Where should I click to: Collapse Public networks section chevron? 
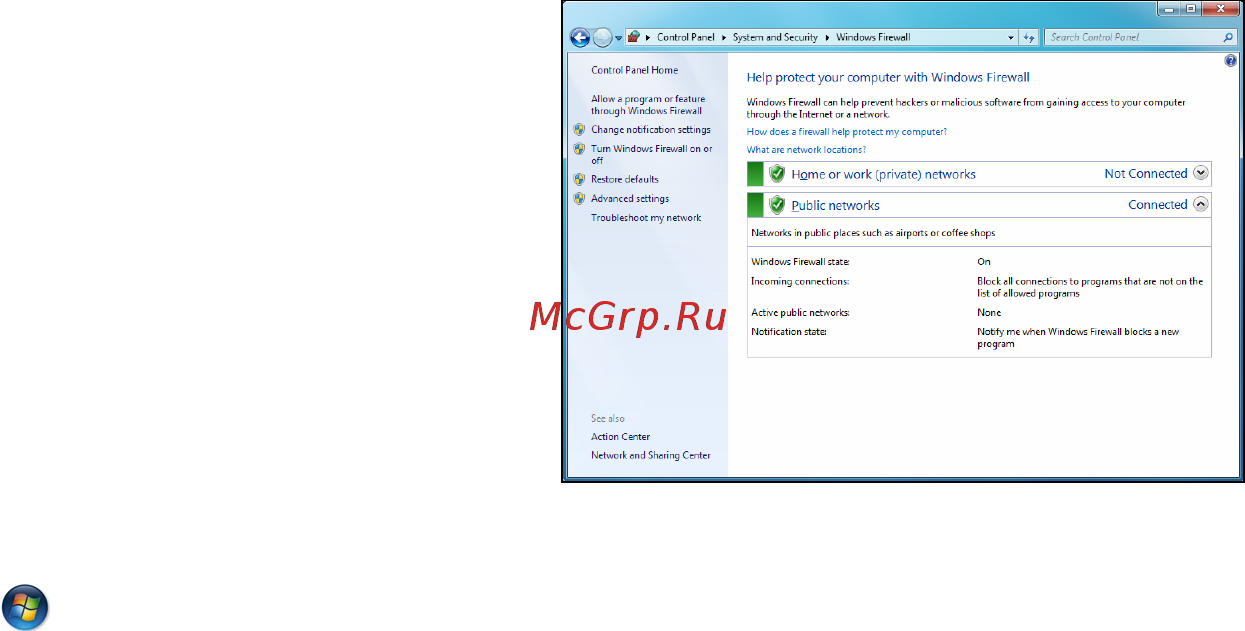pos(1201,204)
